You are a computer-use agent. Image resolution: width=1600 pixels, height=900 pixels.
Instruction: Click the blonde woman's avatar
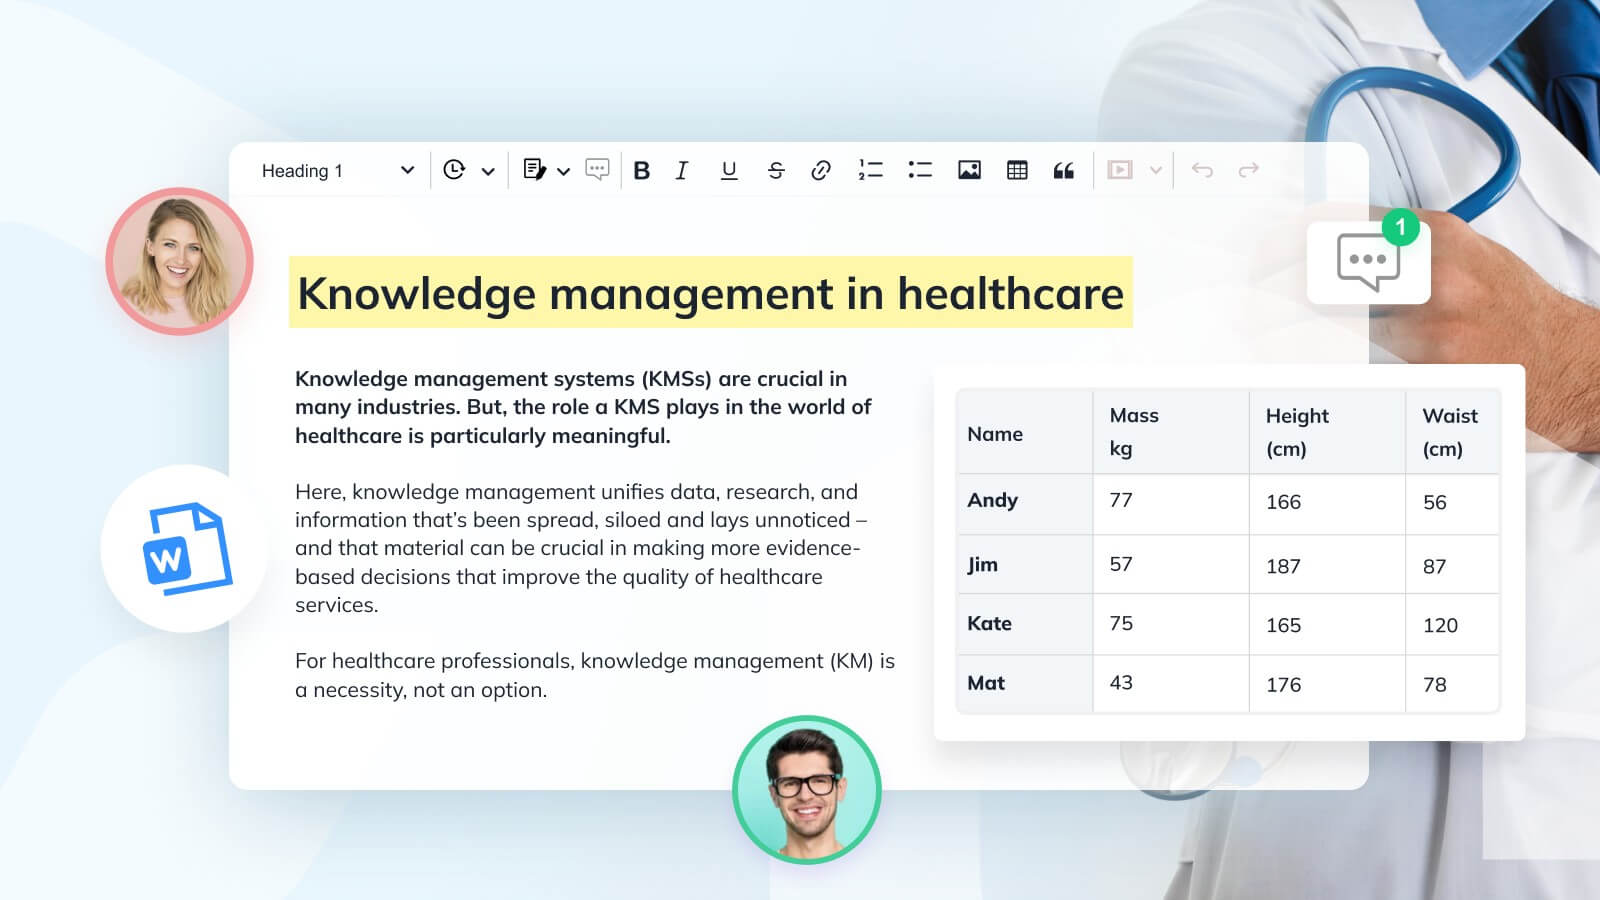[180, 262]
